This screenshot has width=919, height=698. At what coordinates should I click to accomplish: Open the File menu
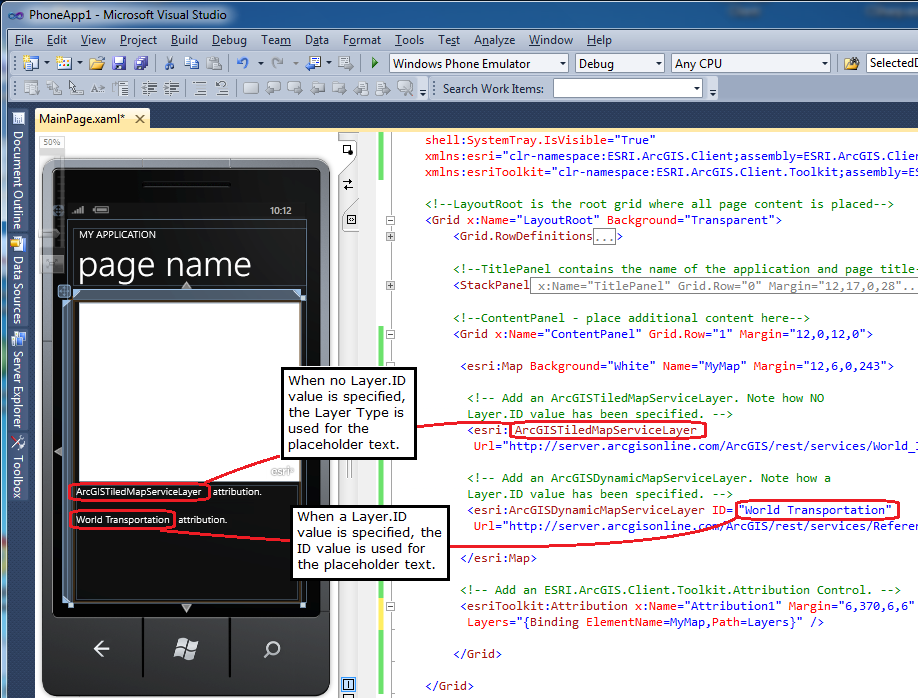tap(24, 40)
